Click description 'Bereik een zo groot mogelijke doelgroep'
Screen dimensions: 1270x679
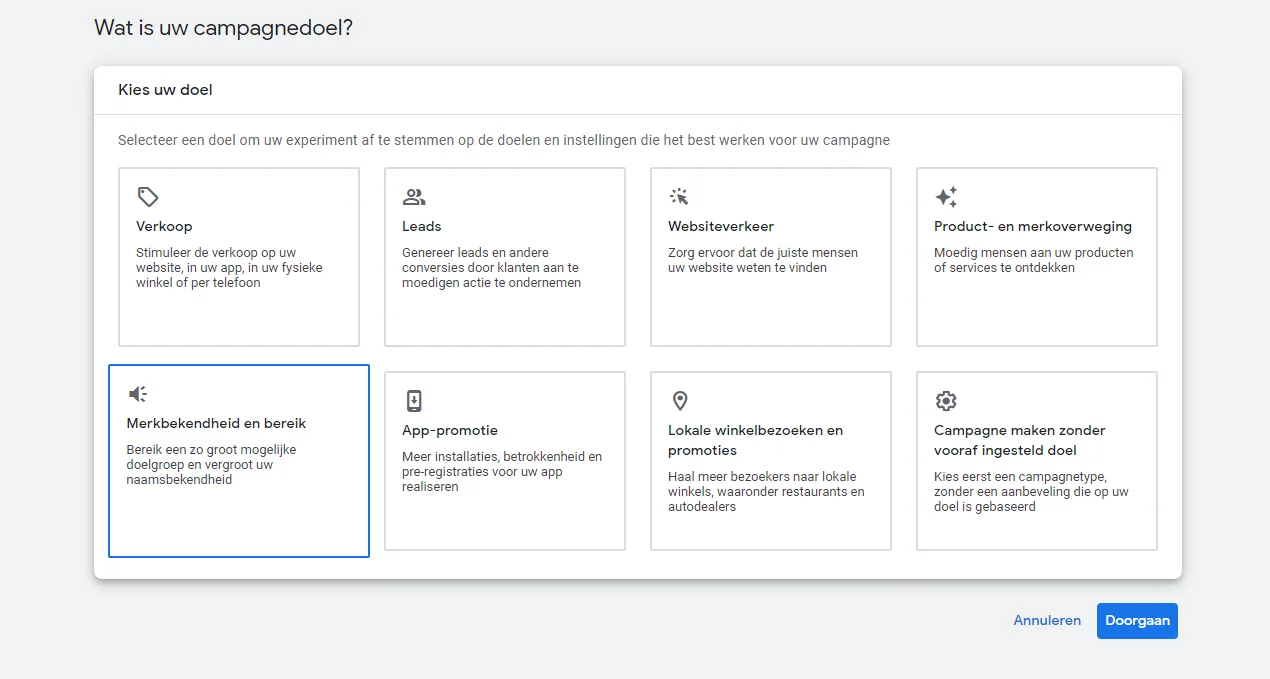click(x=211, y=465)
